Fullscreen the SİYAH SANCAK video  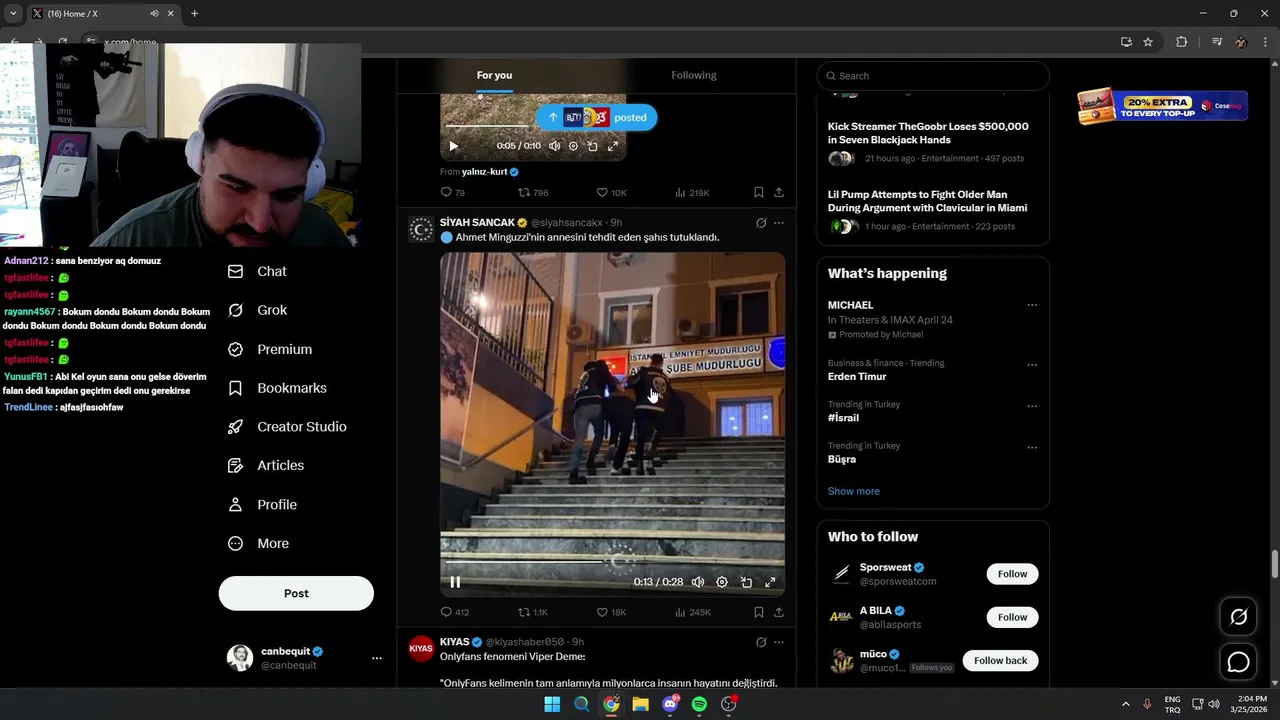point(770,582)
